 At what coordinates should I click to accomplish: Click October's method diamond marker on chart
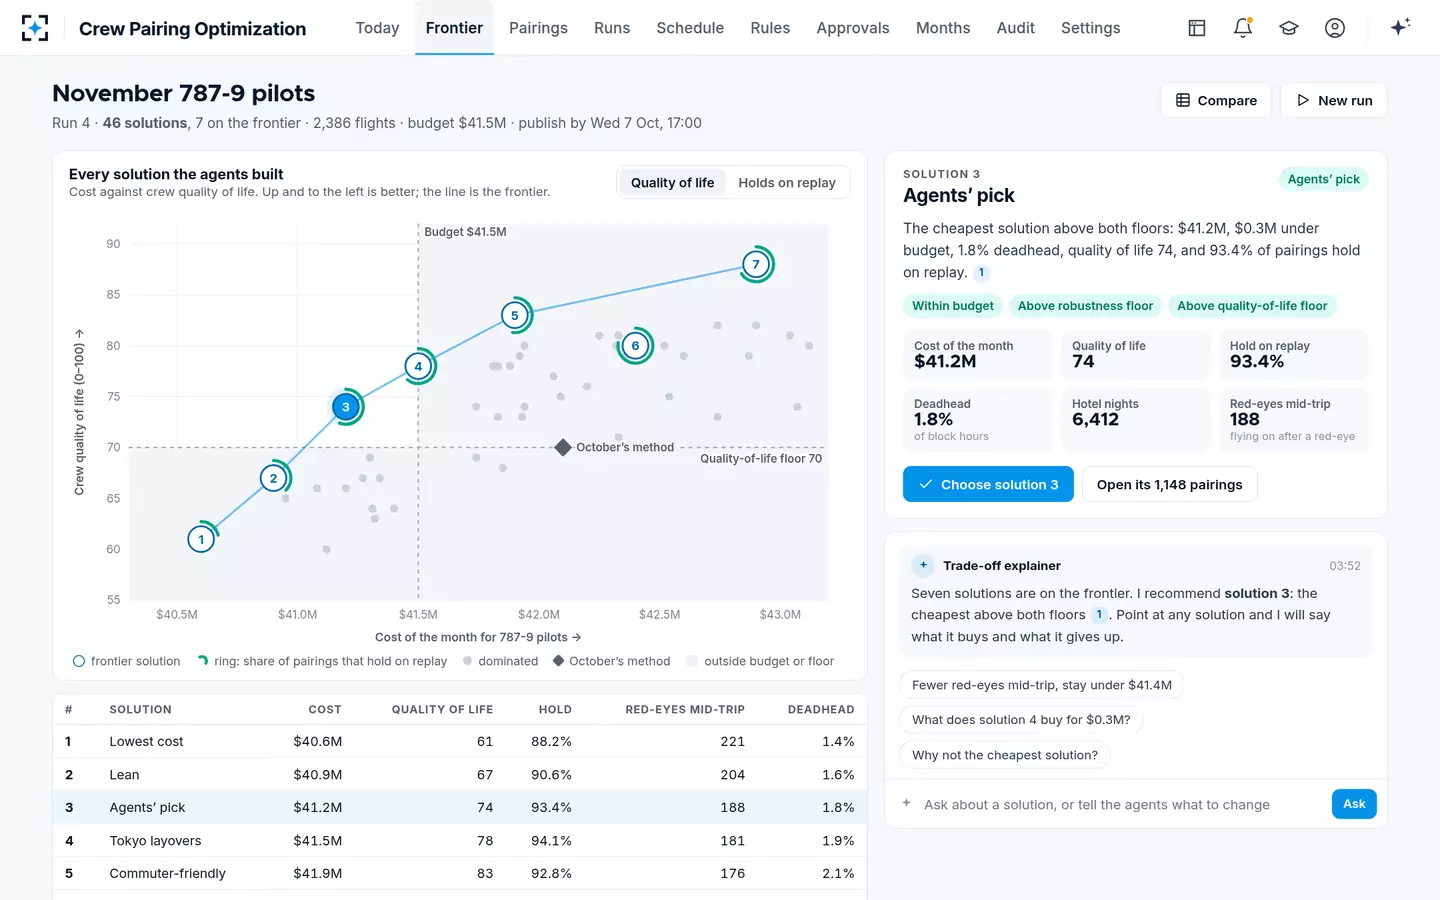coord(563,447)
